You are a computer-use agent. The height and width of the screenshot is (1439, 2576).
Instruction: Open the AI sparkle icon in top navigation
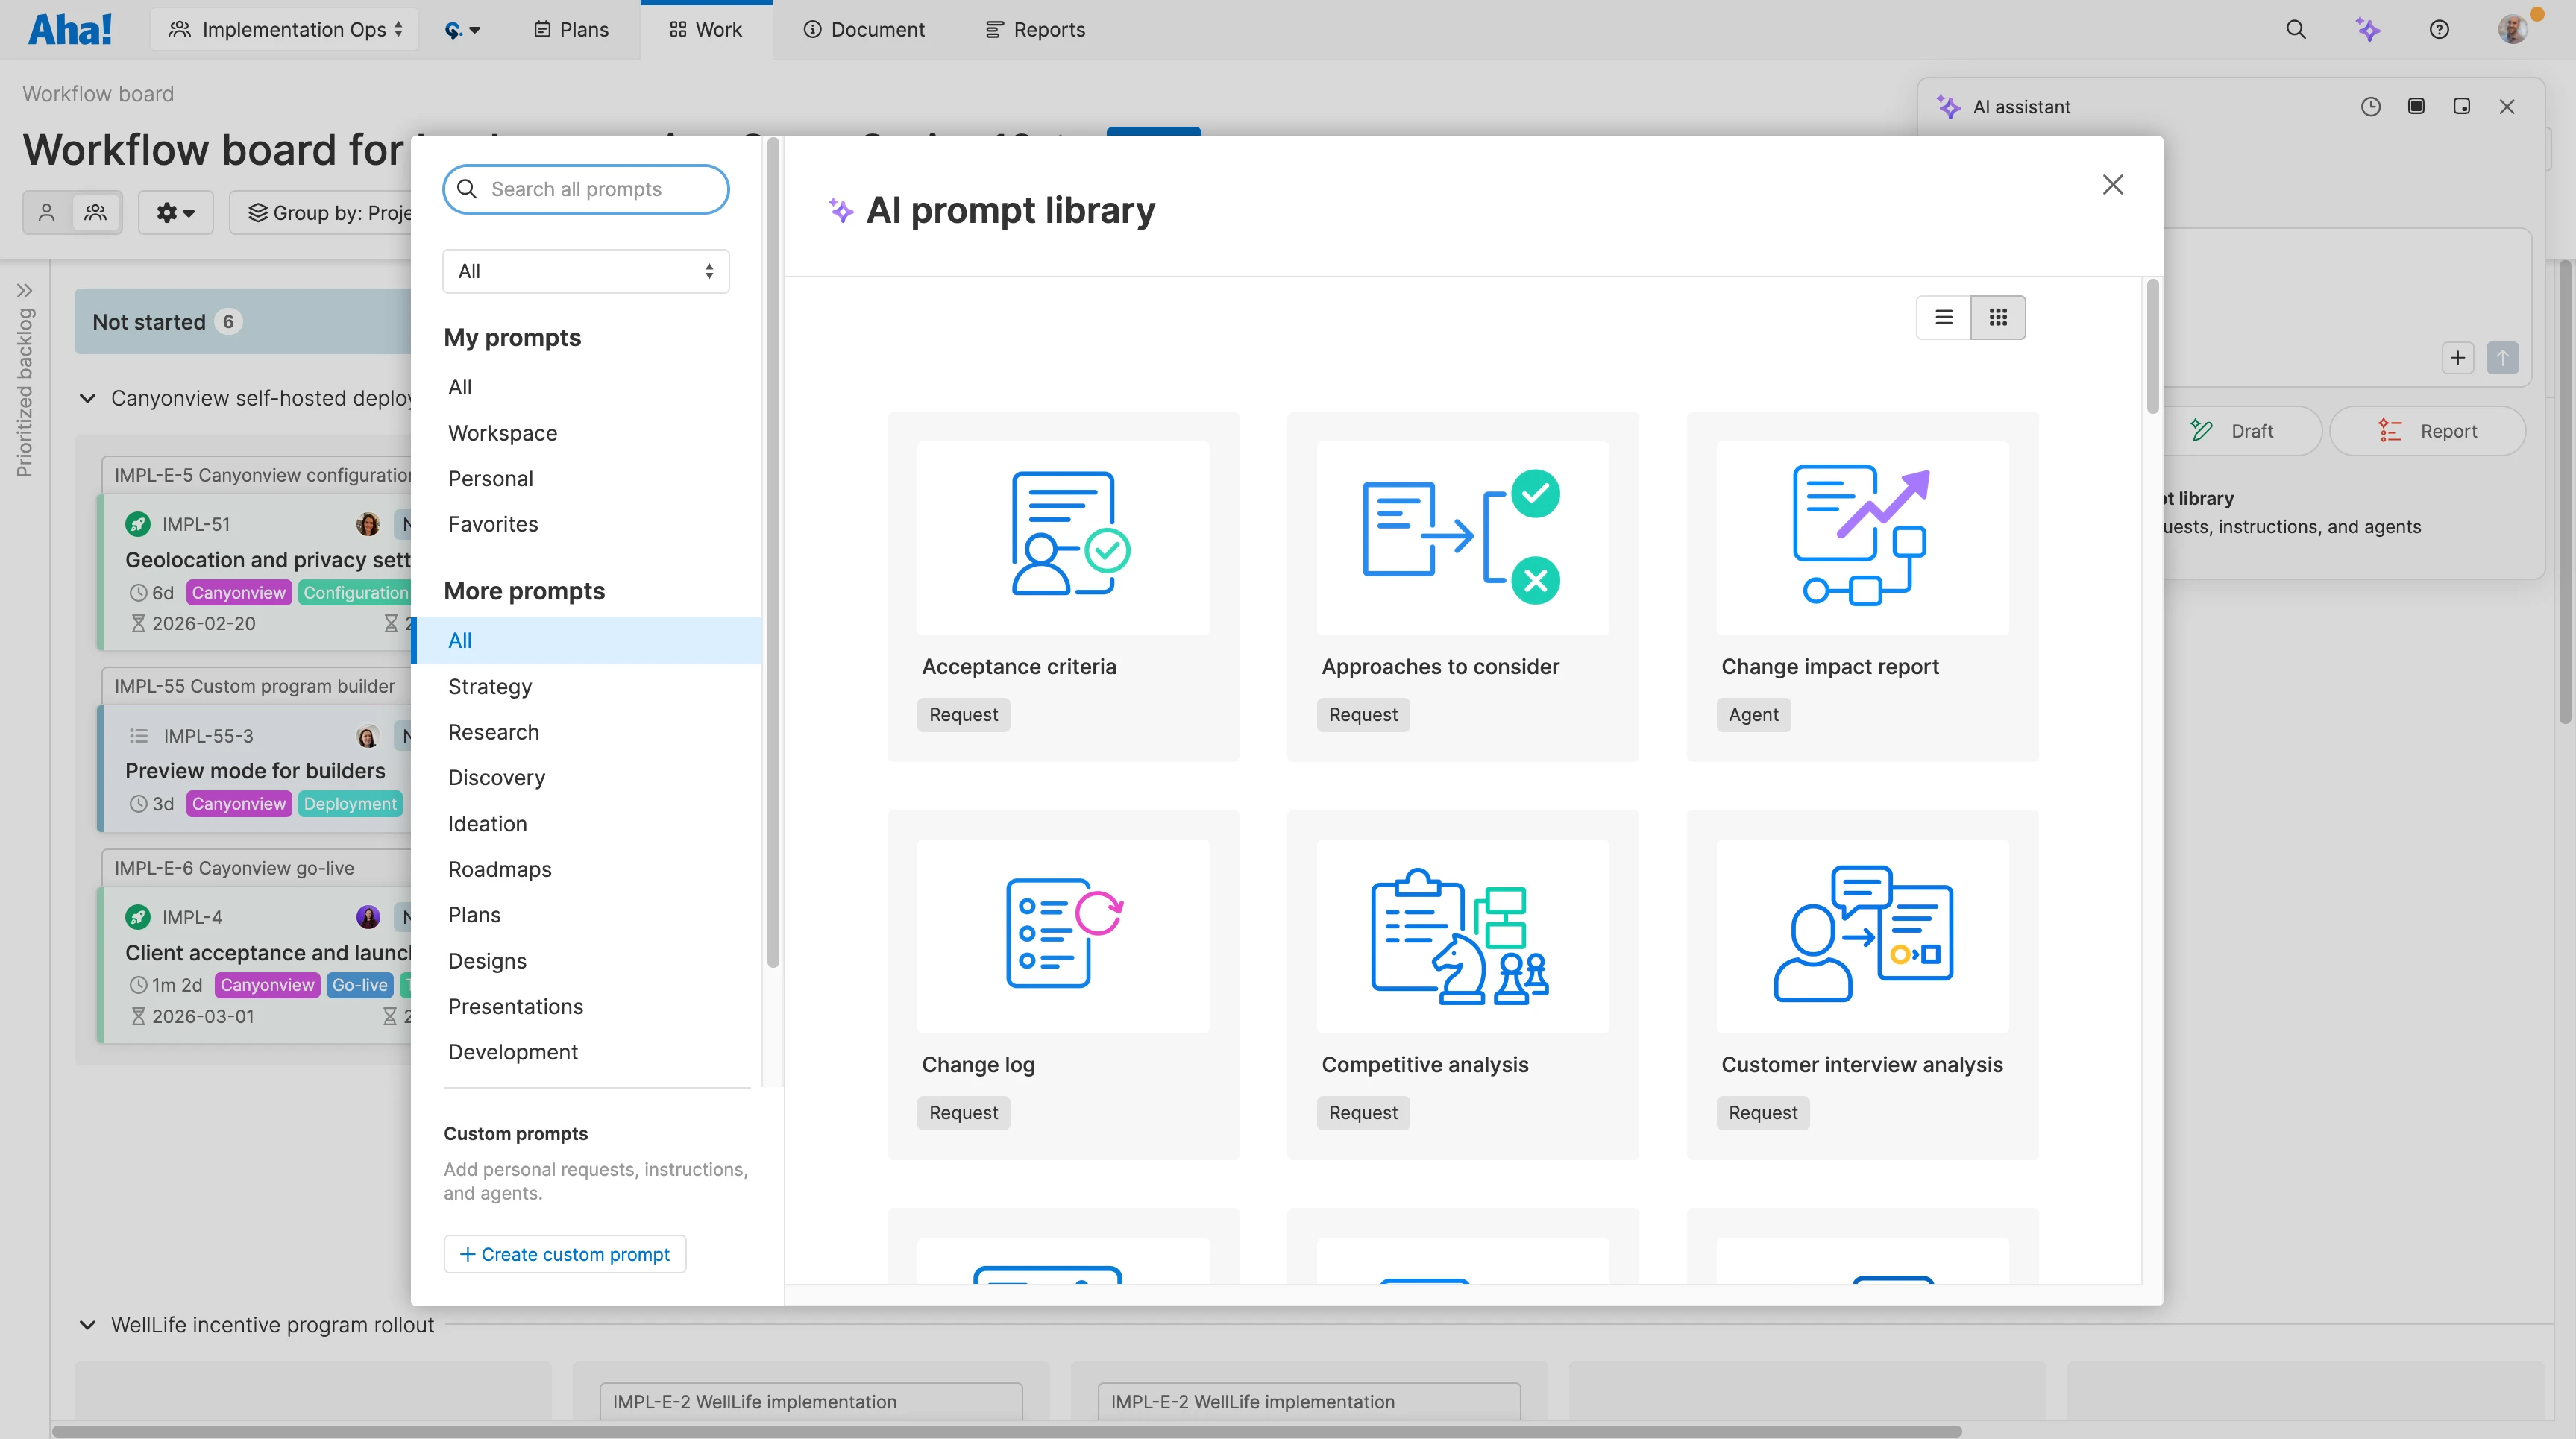pyautogui.click(x=2369, y=29)
